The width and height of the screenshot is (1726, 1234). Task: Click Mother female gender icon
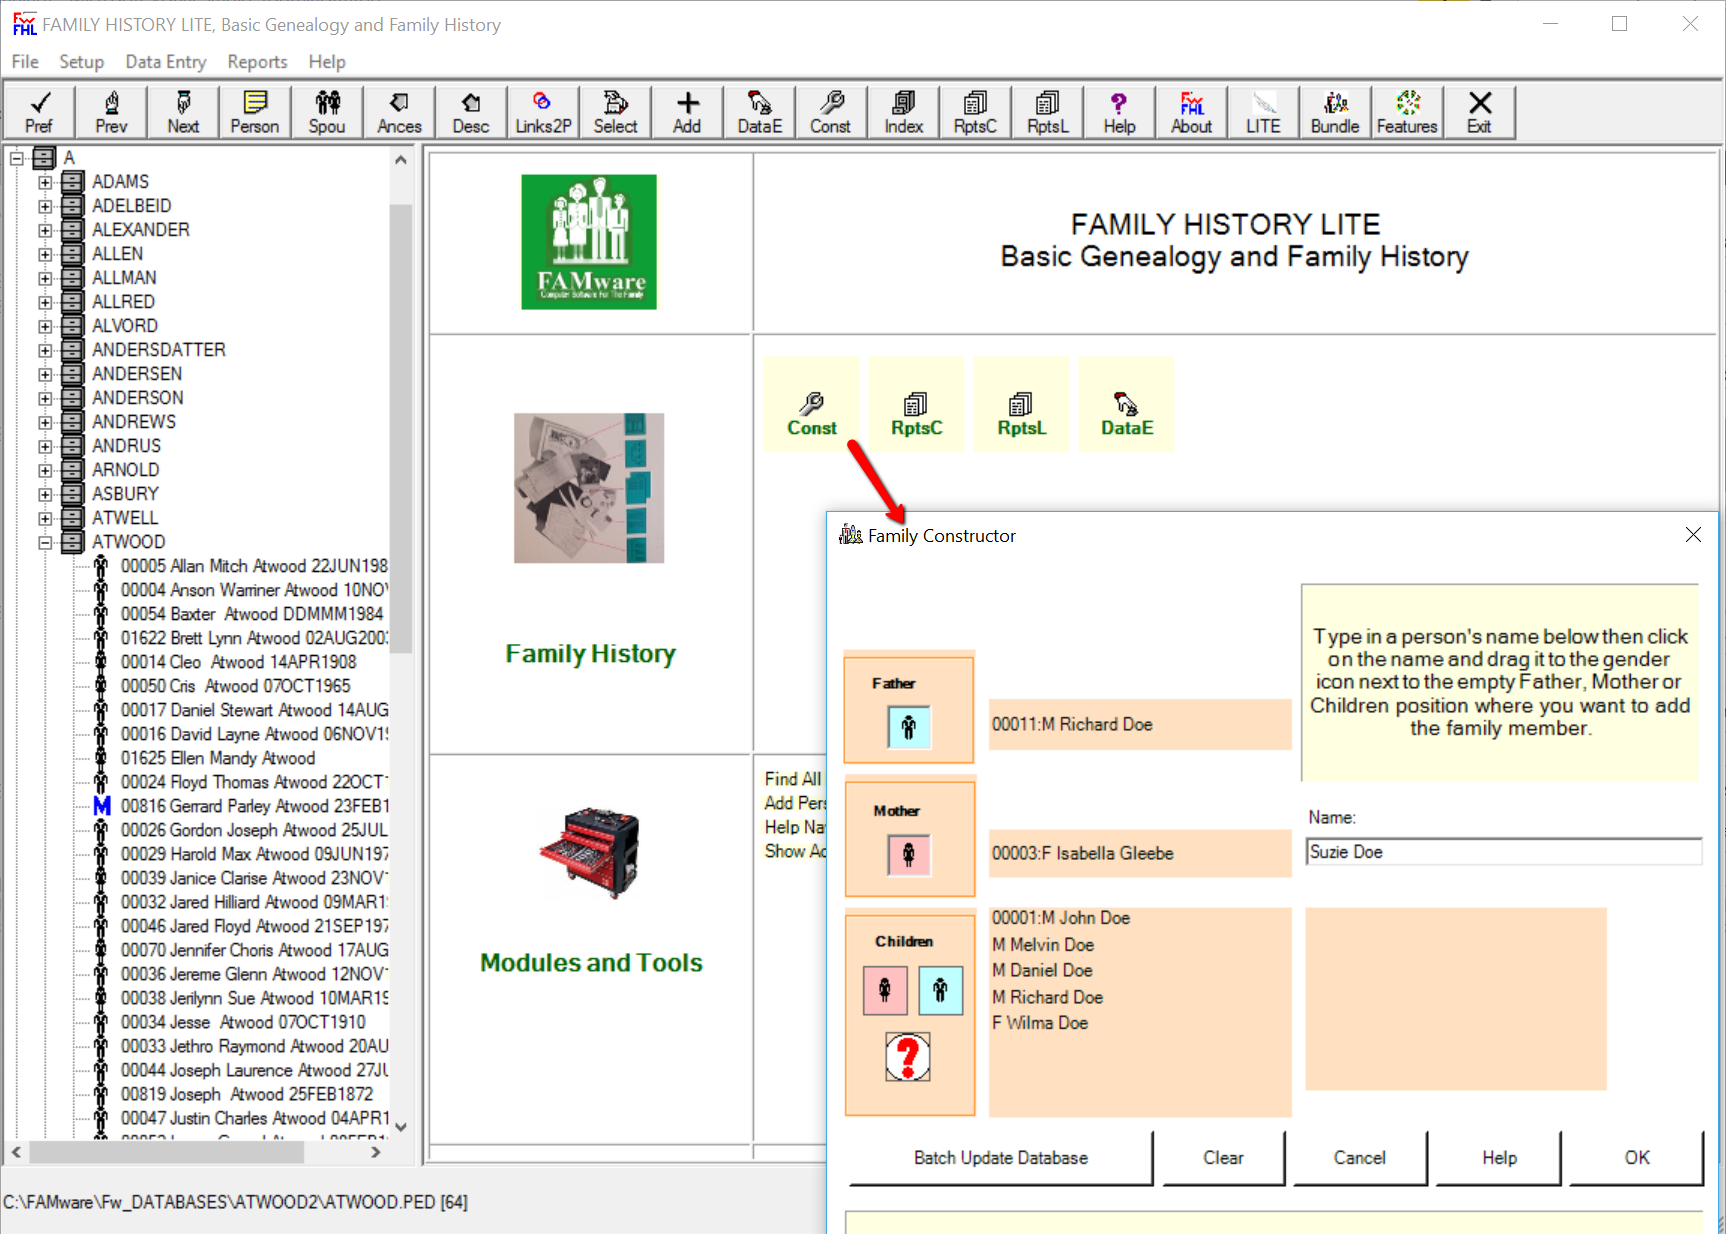909,855
